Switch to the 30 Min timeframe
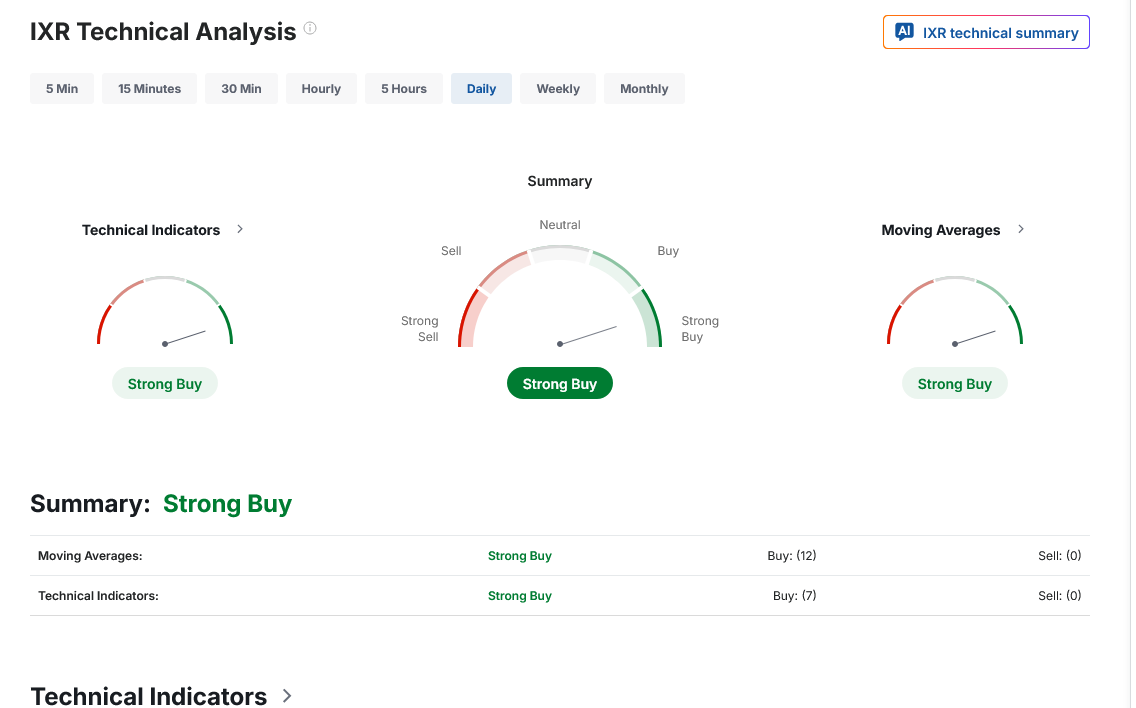Image resolution: width=1136 pixels, height=708 pixels. (x=241, y=88)
